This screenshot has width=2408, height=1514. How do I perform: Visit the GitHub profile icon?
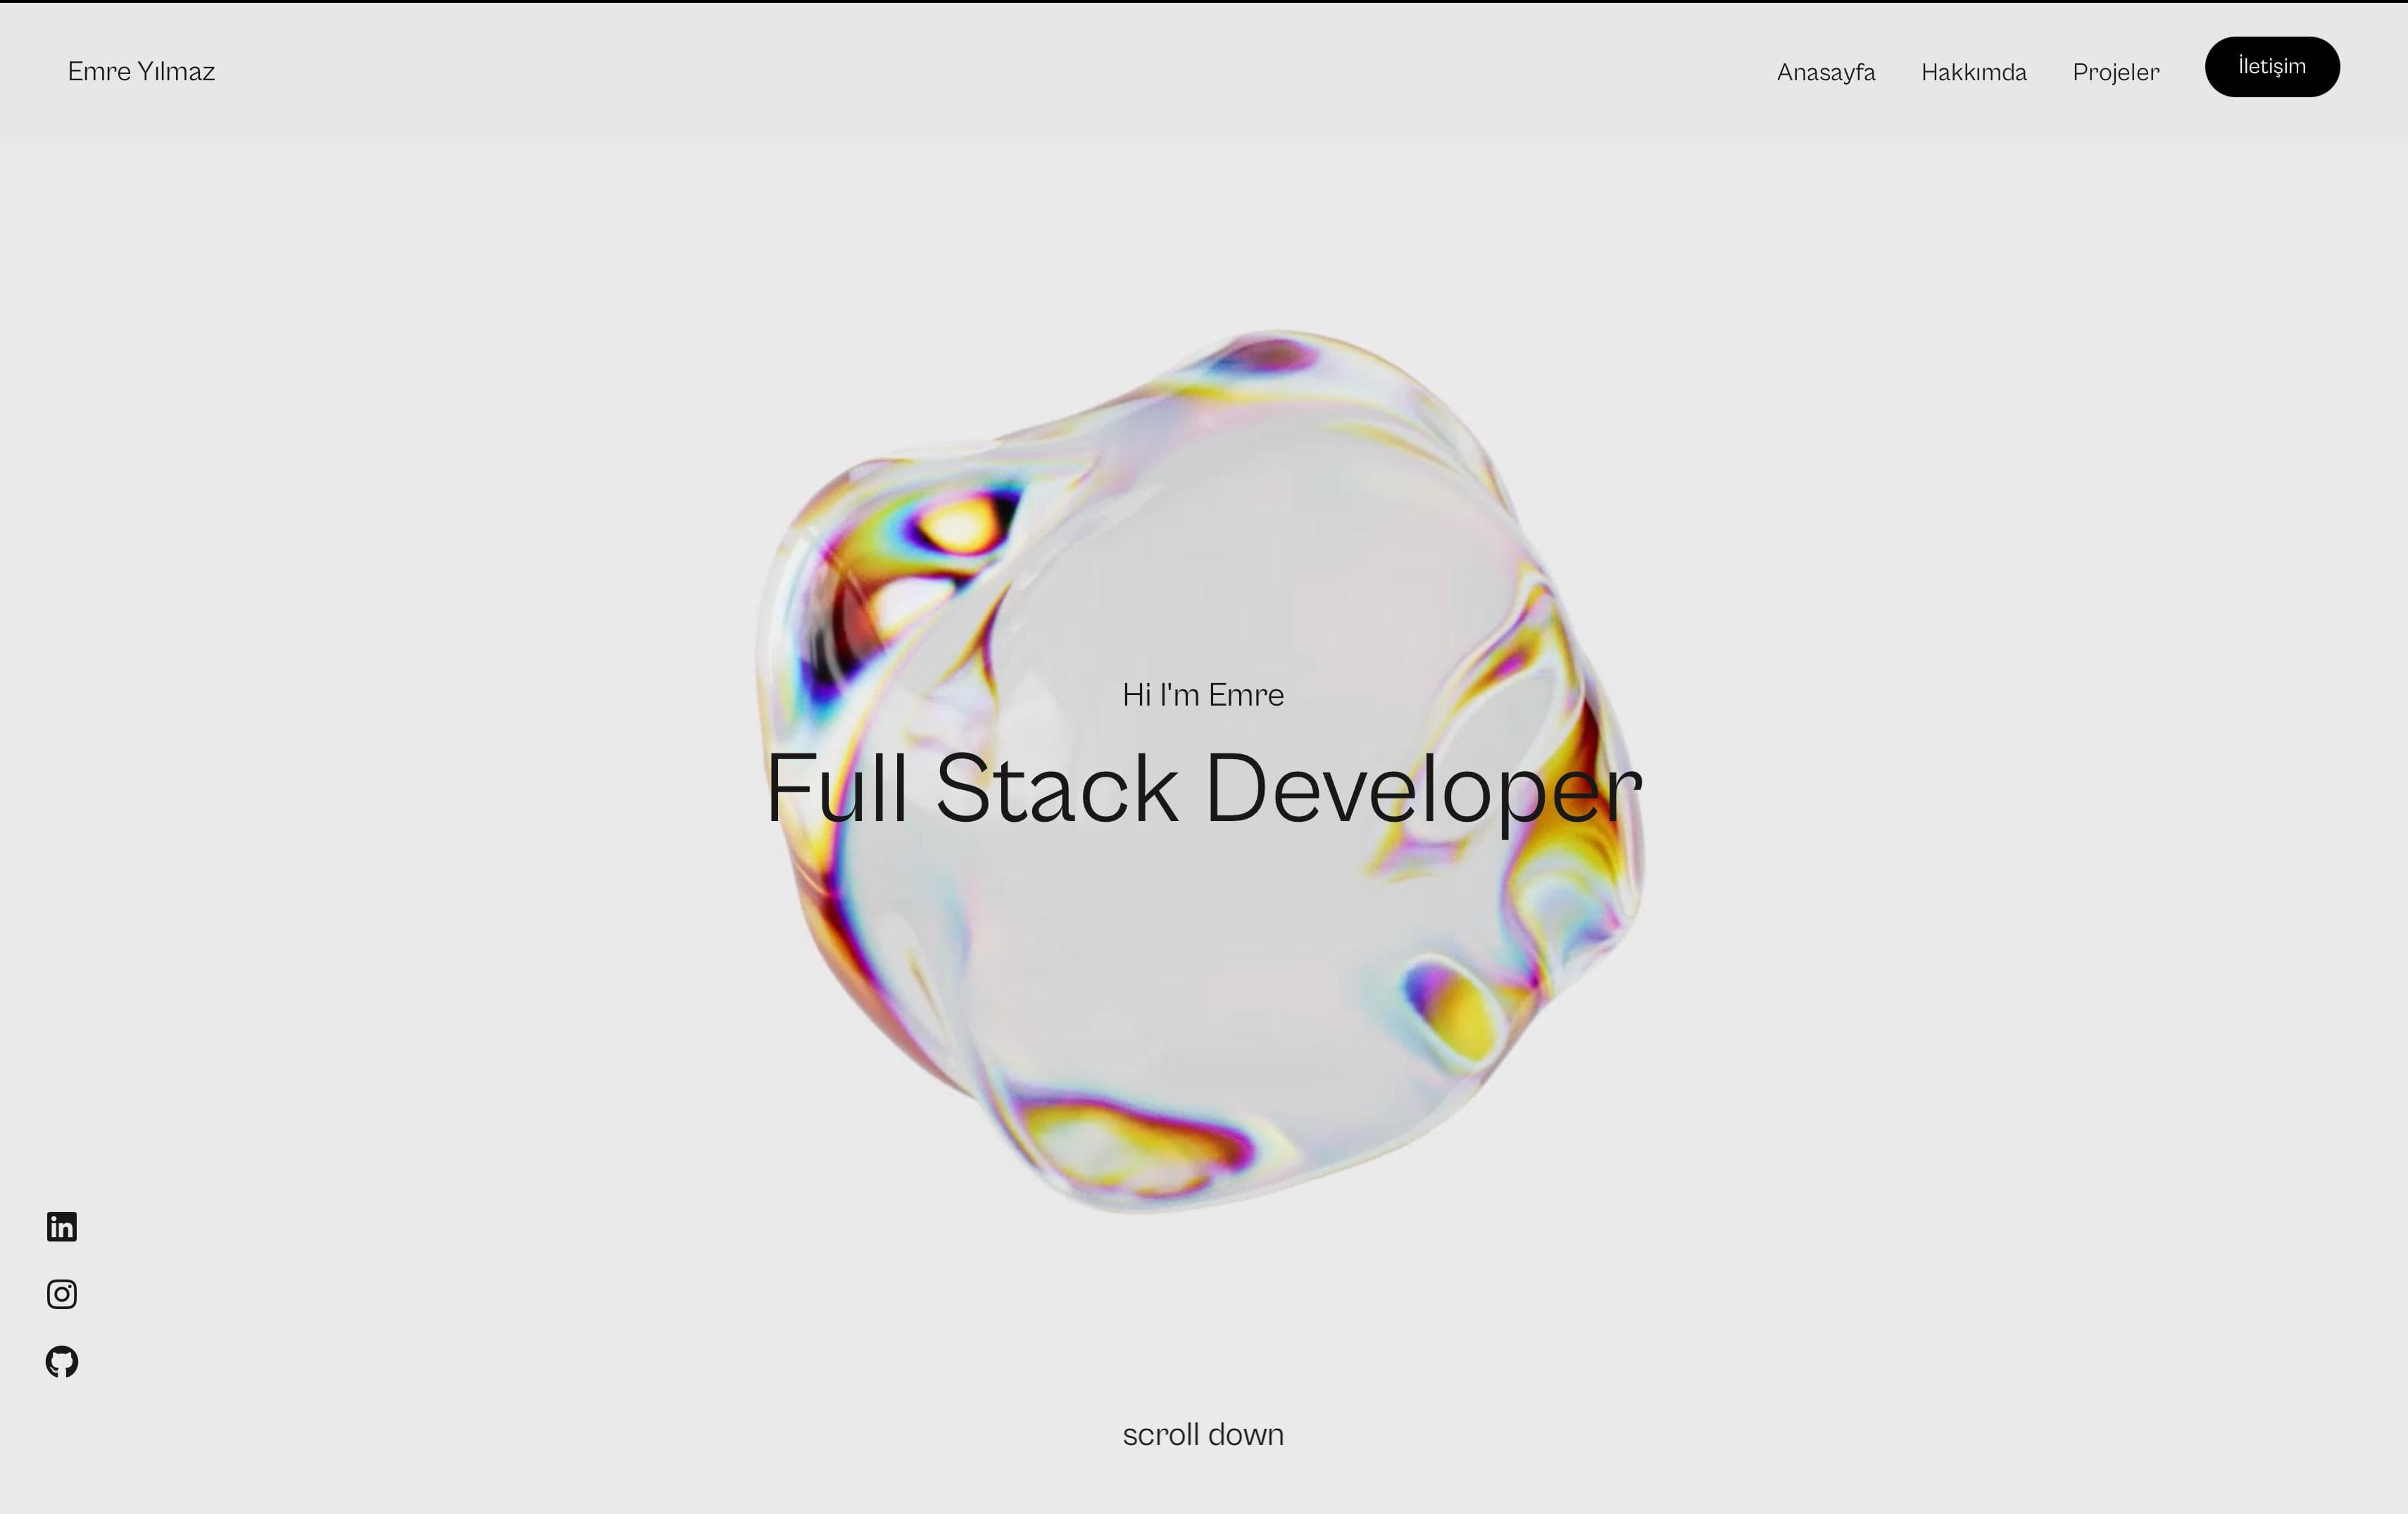[x=62, y=1361]
